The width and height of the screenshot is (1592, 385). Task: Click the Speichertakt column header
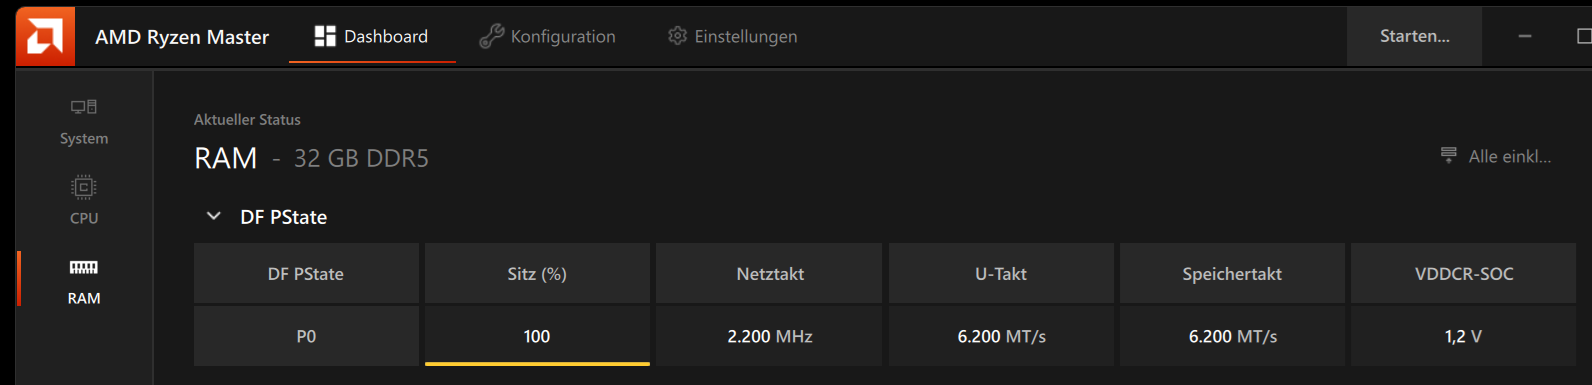point(1232,273)
